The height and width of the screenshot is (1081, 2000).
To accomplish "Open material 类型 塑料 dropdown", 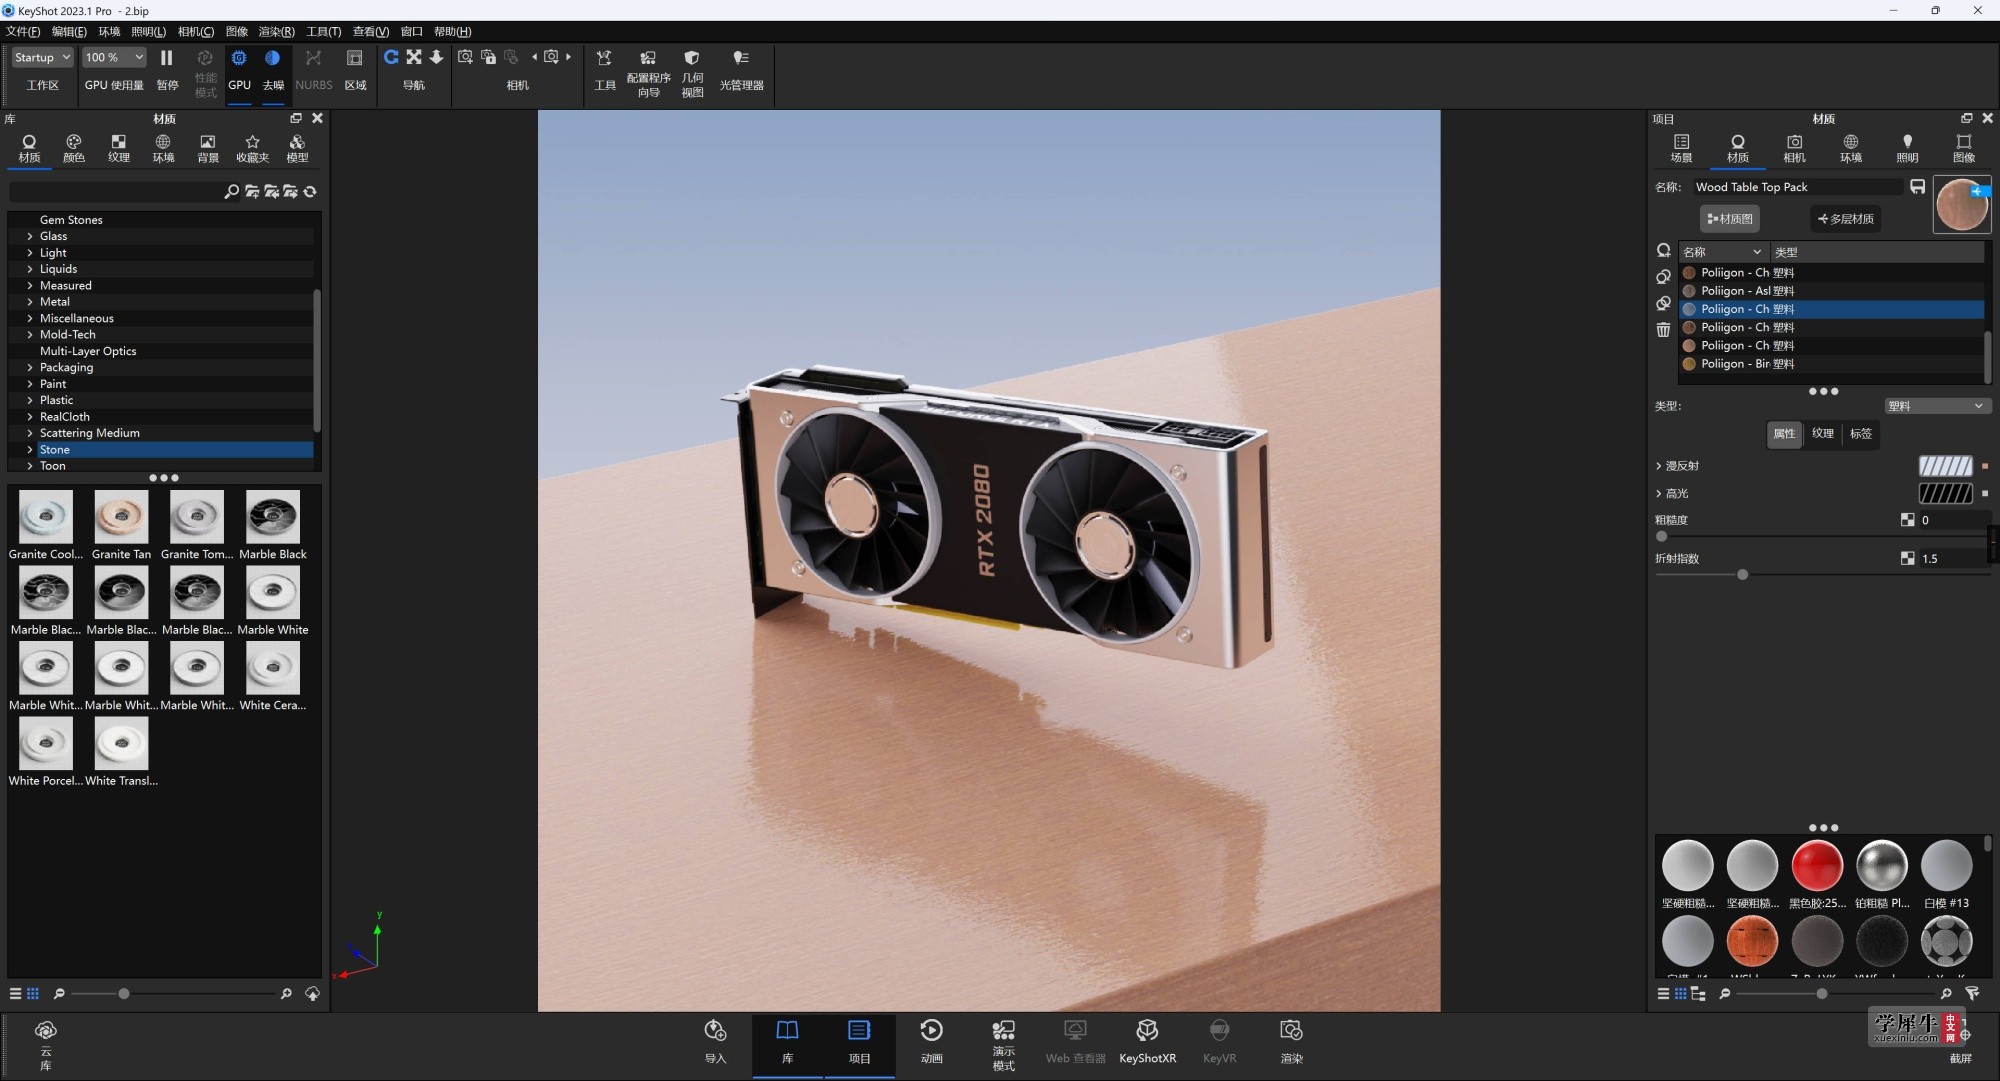I will click(1936, 406).
